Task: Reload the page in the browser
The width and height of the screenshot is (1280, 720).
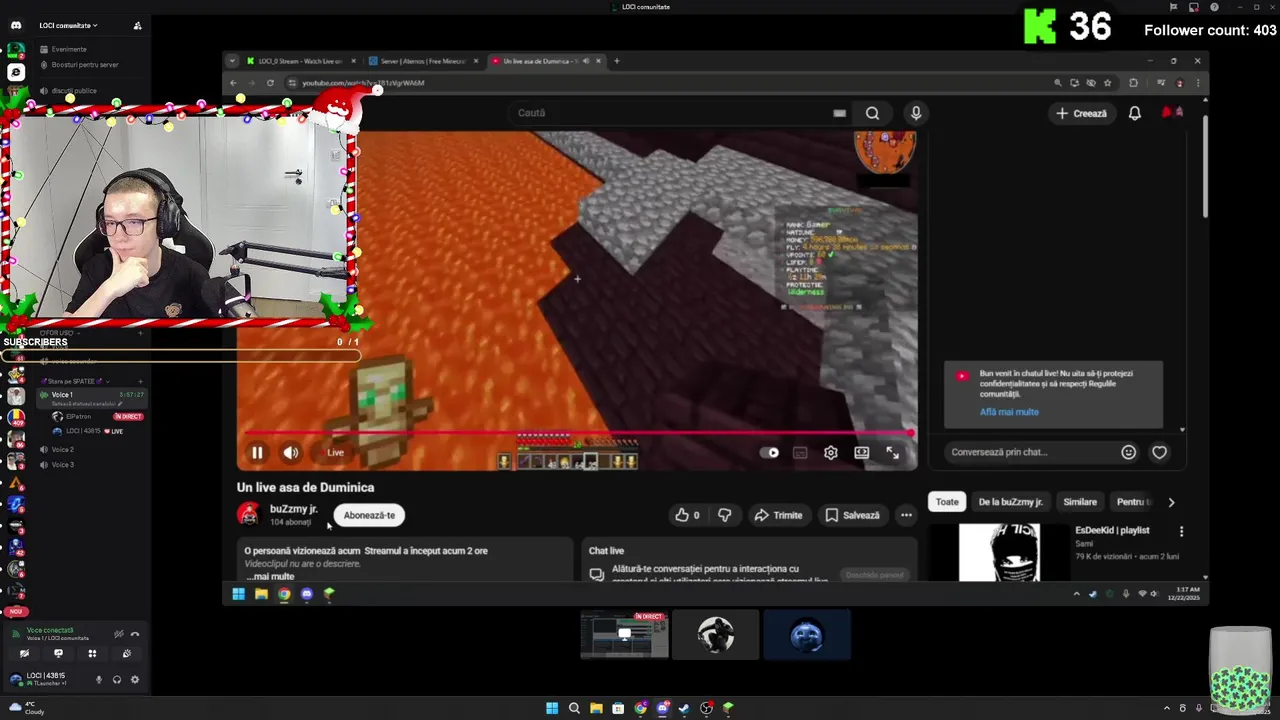Action: pyautogui.click(x=270, y=83)
